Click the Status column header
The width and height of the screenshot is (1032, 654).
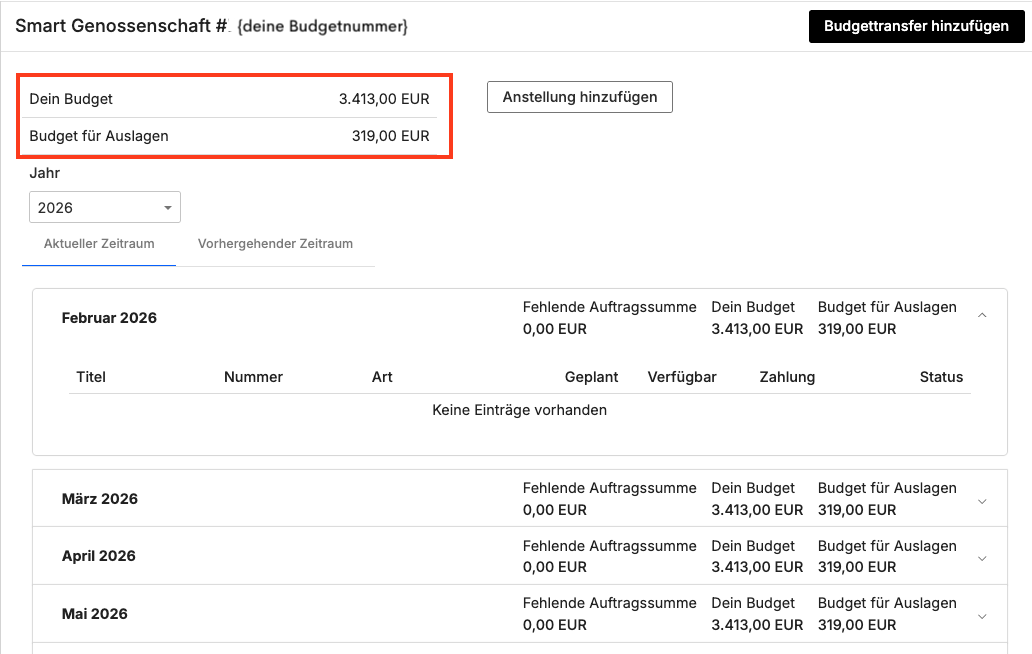coord(941,377)
